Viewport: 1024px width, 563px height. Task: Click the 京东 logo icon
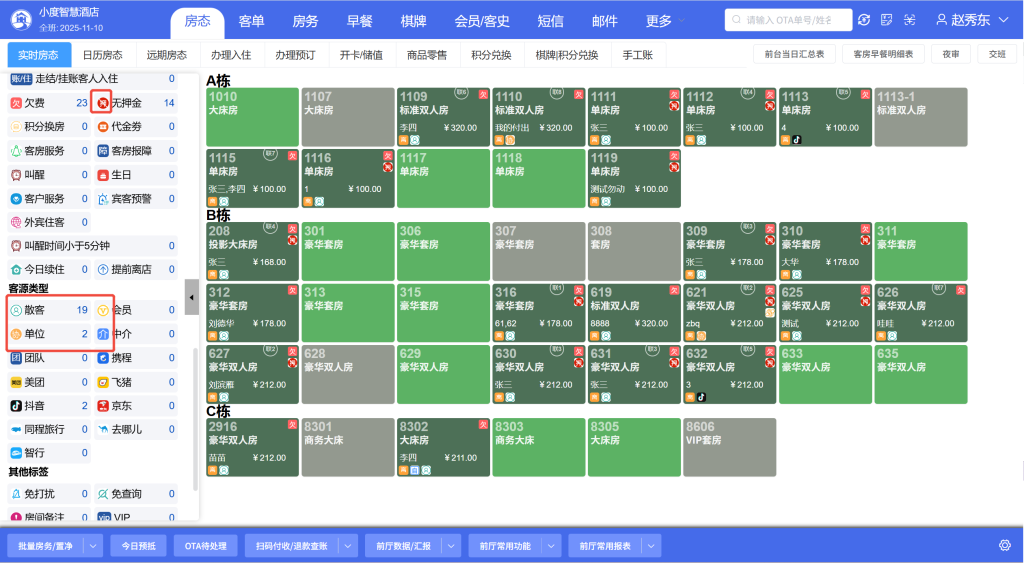click(103, 406)
